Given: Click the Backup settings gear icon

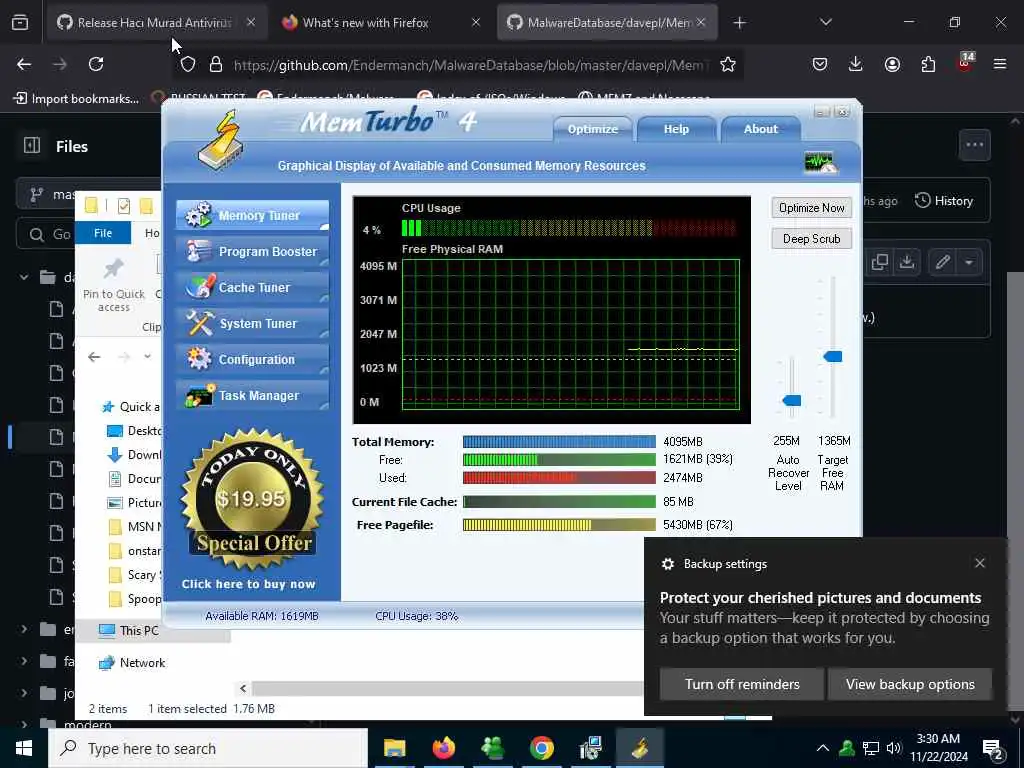Looking at the screenshot, I should click(667, 564).
